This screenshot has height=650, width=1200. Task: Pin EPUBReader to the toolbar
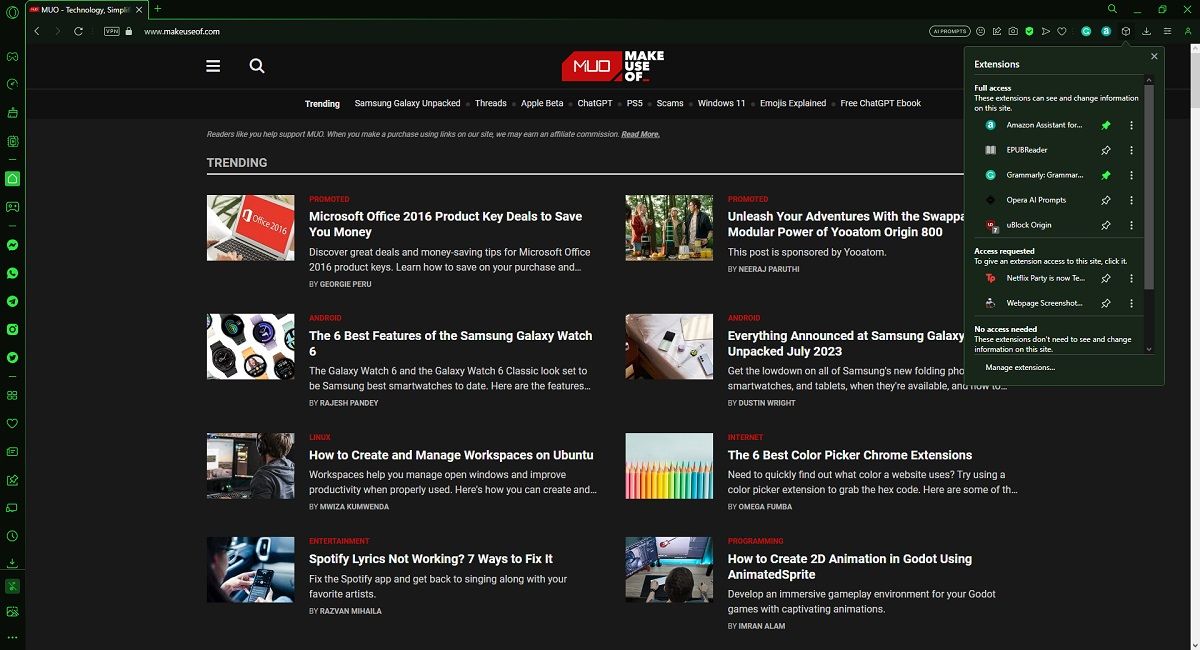1105,149
